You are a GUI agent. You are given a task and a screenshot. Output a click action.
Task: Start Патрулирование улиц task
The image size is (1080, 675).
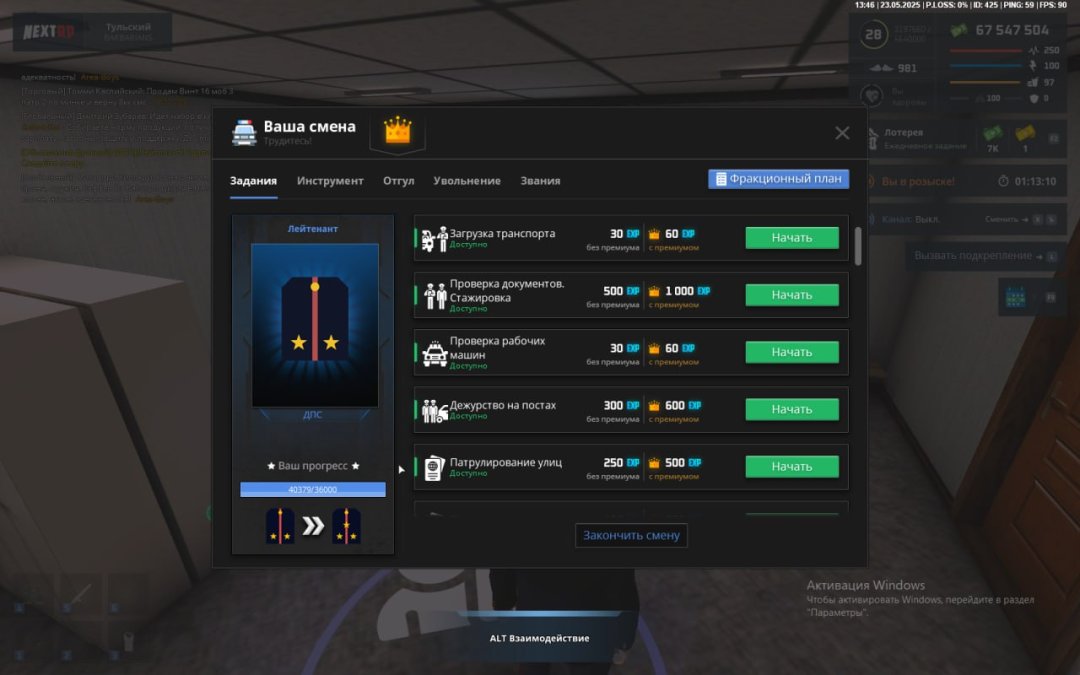point(792,466)
